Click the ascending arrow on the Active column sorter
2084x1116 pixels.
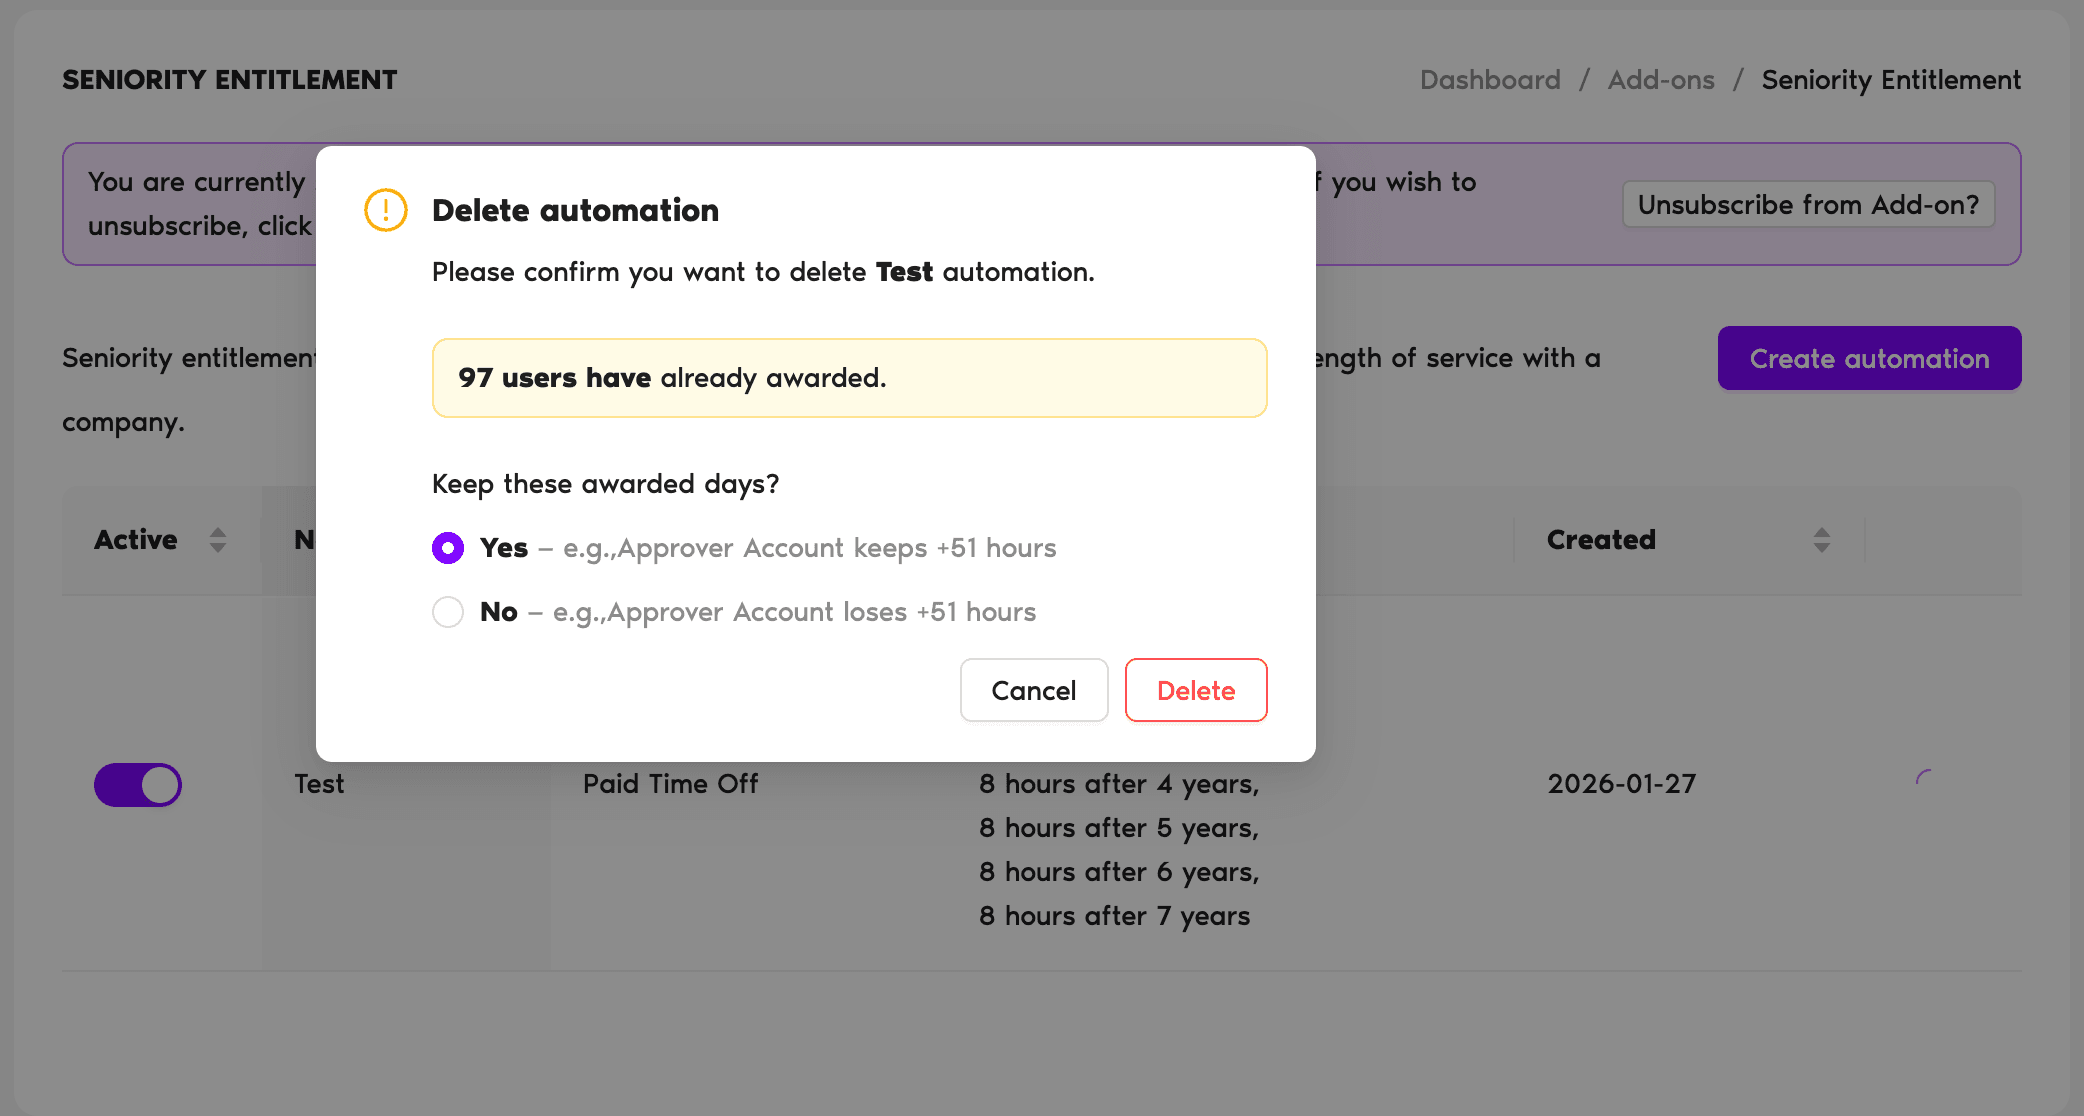coord(218,532)
